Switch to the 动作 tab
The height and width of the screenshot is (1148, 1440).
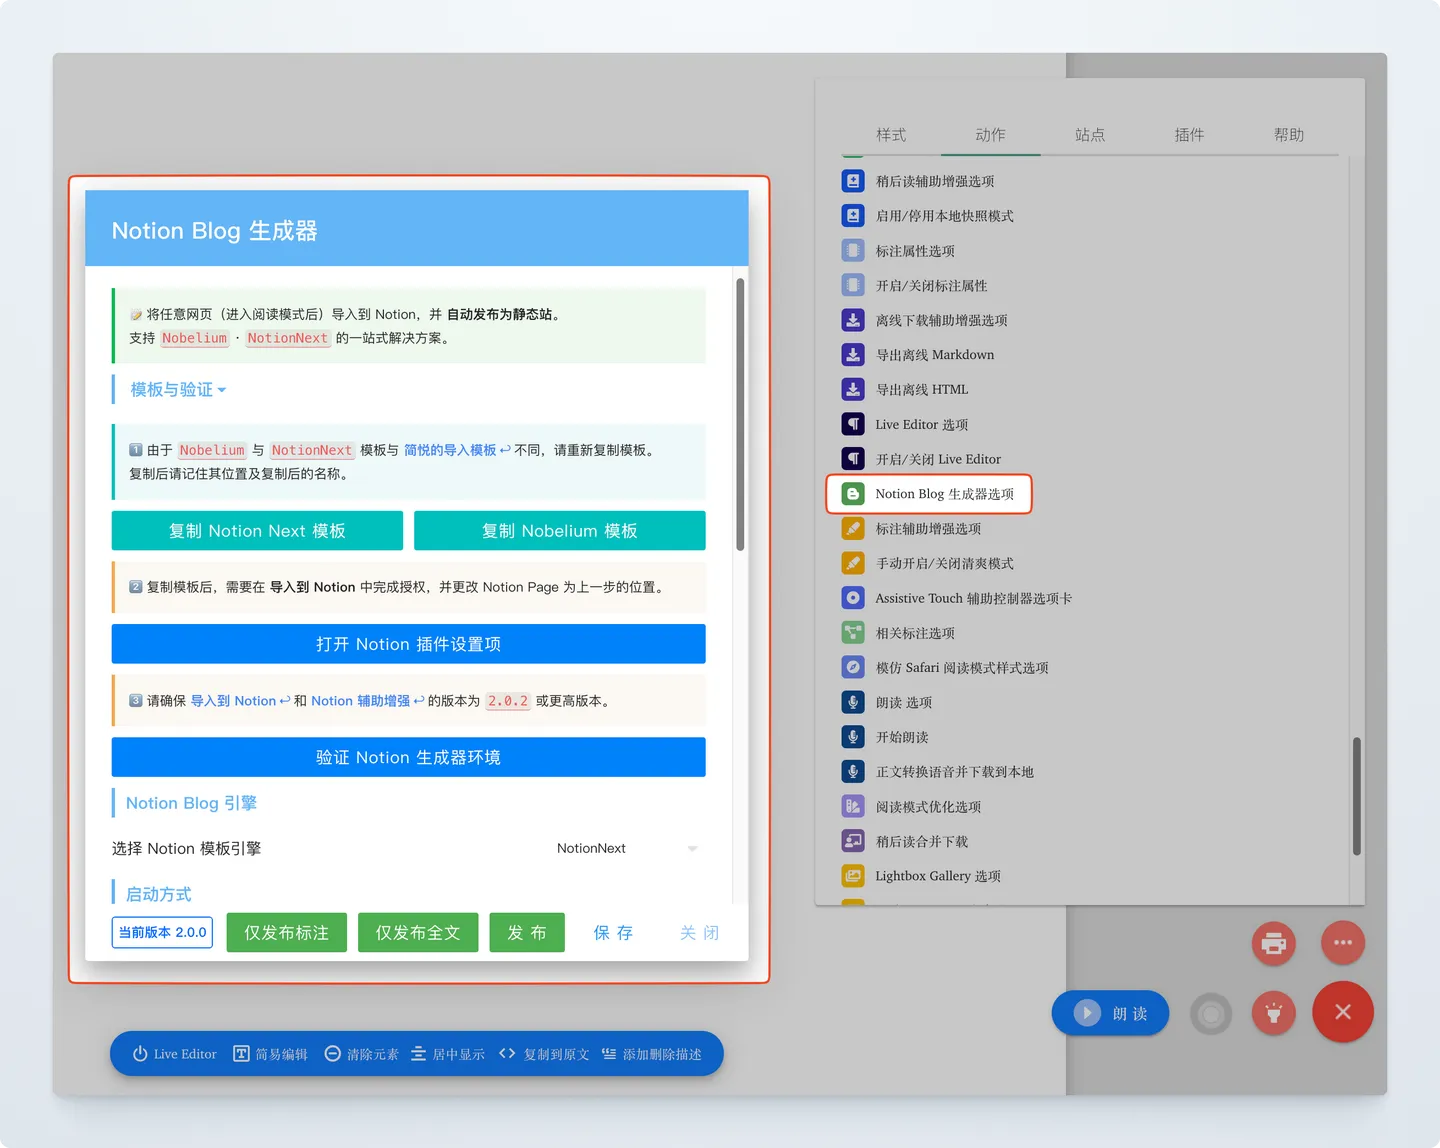click(990, 135)
